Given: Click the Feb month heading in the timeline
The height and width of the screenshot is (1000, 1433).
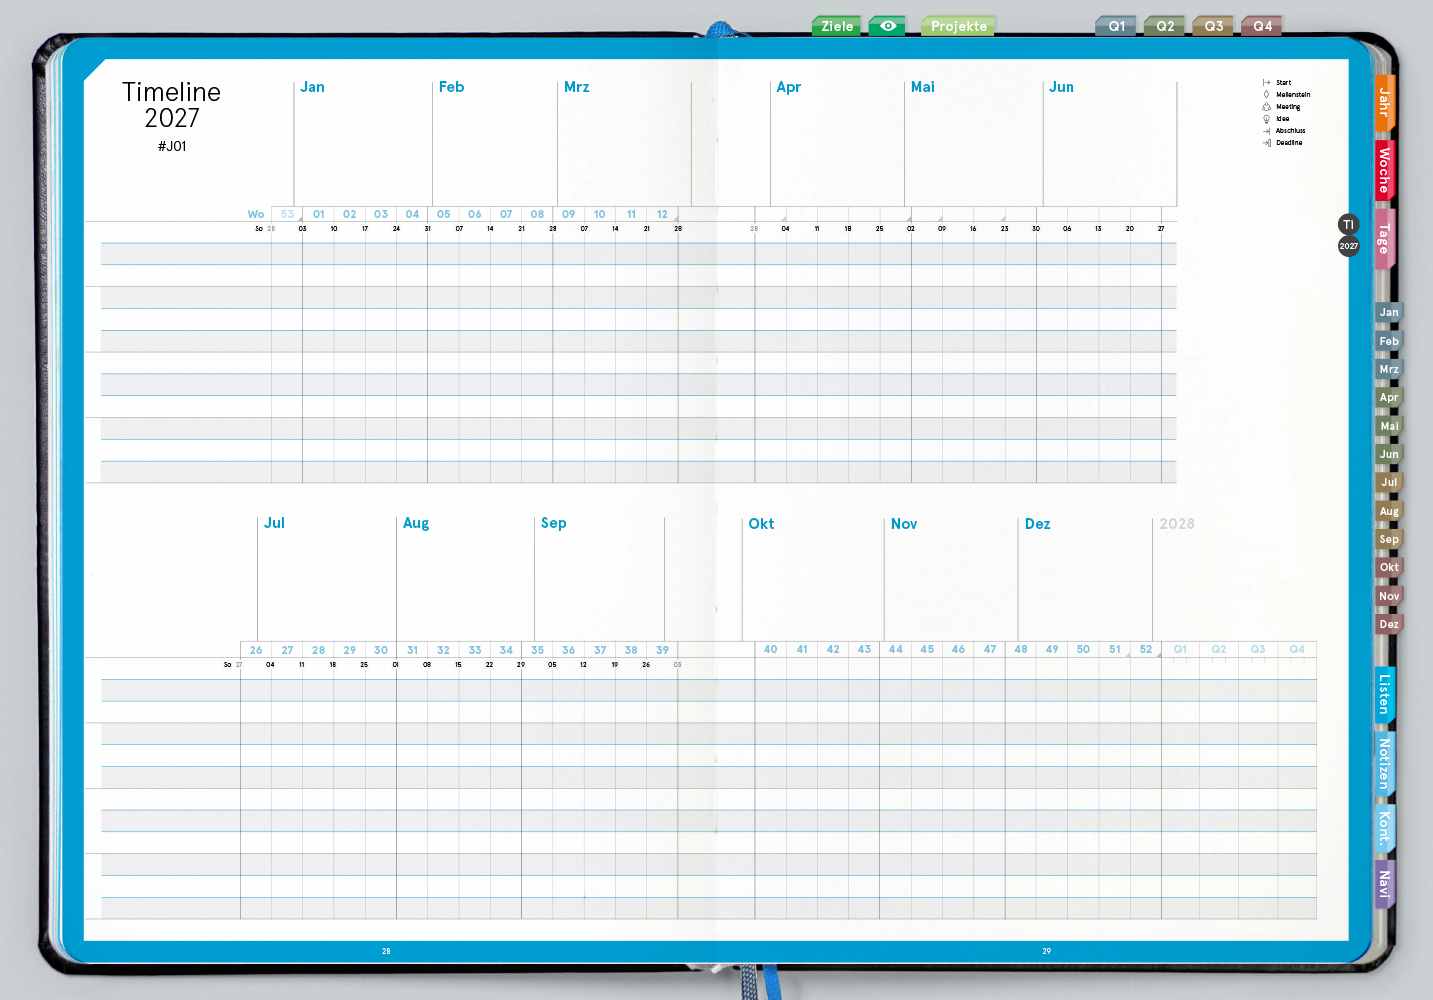Looking at the screenshot, I should (x=451, y=87).
